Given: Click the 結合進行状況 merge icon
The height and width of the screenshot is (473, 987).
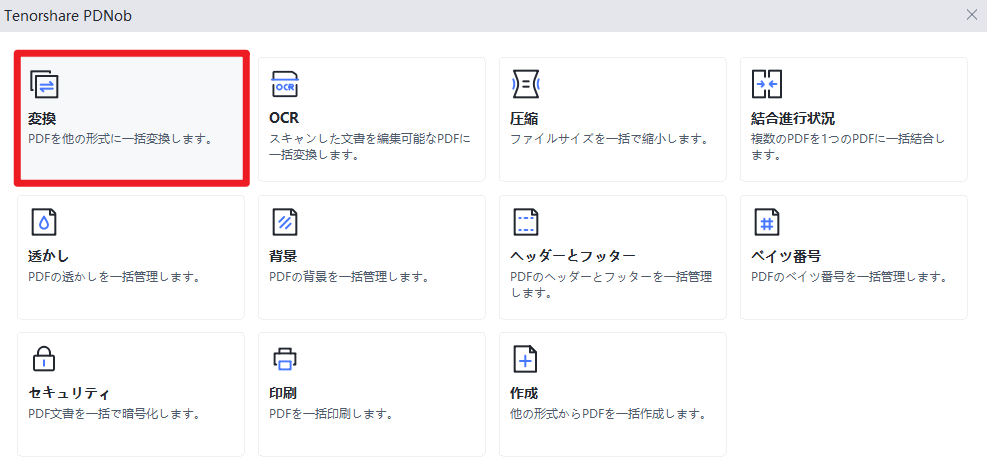Looking at the screenshot, I should pos(767,84).
